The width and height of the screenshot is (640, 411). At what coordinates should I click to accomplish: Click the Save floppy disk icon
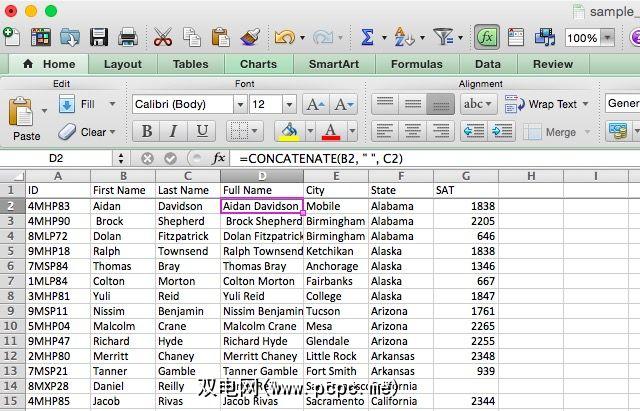pyautogui.click(x=99, y=37)
